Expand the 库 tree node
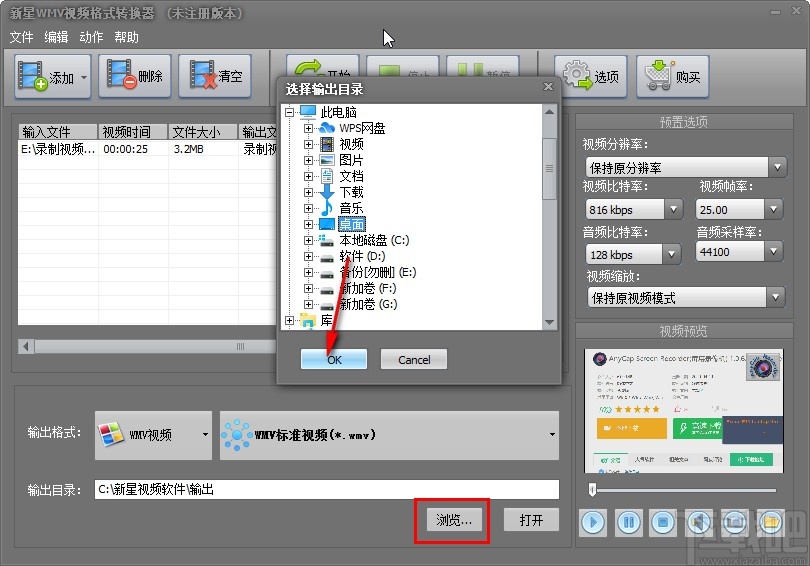This screenshot has width=810, height=566. point(289,320)
